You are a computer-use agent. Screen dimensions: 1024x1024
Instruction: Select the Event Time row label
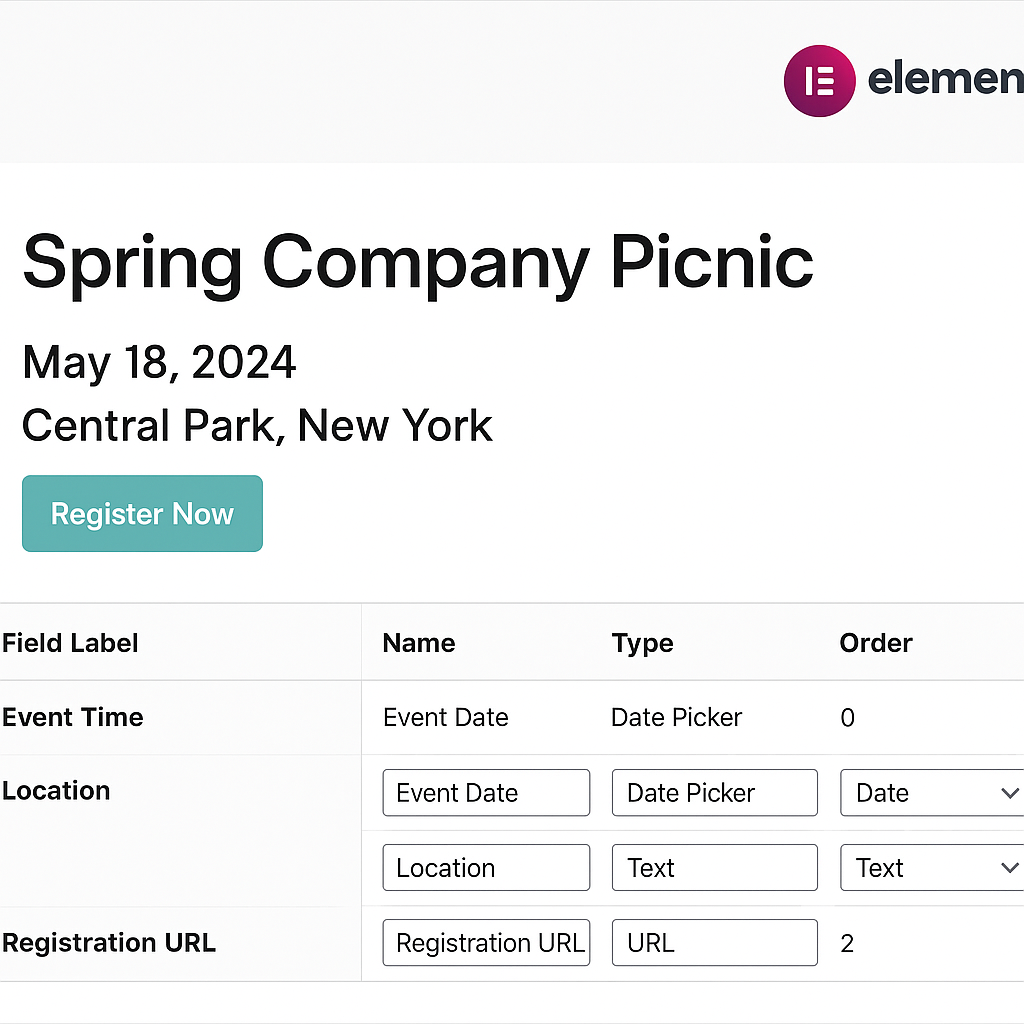tap(73, 717)
